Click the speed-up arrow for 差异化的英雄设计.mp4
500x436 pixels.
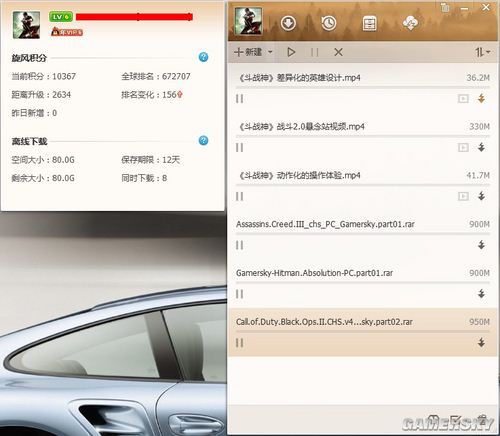click(x=481, y=98)
